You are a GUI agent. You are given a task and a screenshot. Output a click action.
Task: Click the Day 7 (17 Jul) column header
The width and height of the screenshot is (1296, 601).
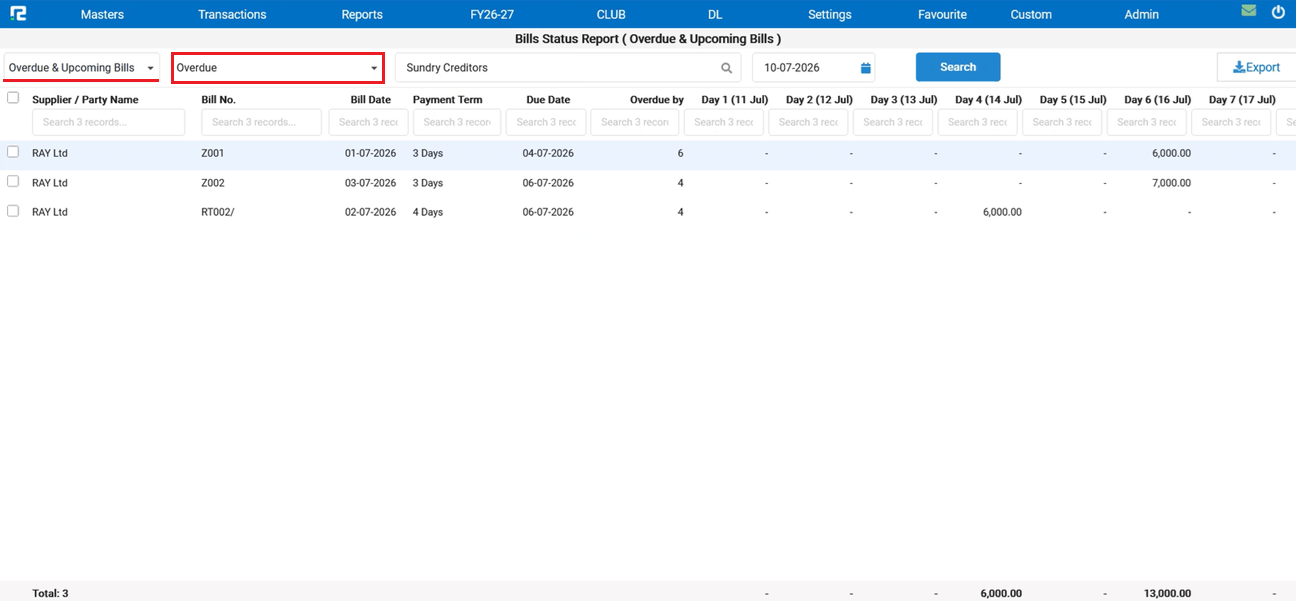[1242, 100]
